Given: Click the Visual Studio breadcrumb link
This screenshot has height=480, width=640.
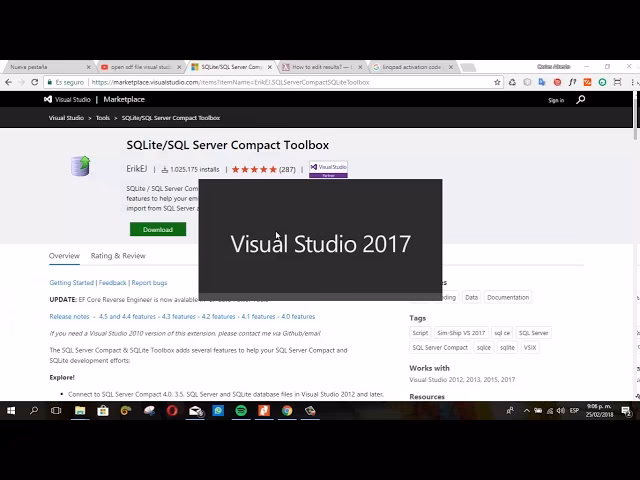Looking at the screenshot, I should pyautogui.click(x=66, y=118).
